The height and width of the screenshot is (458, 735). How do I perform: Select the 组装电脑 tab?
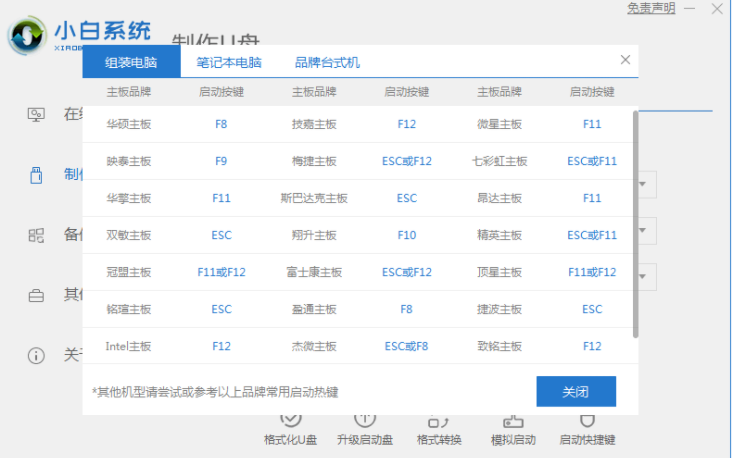(131, 62)
